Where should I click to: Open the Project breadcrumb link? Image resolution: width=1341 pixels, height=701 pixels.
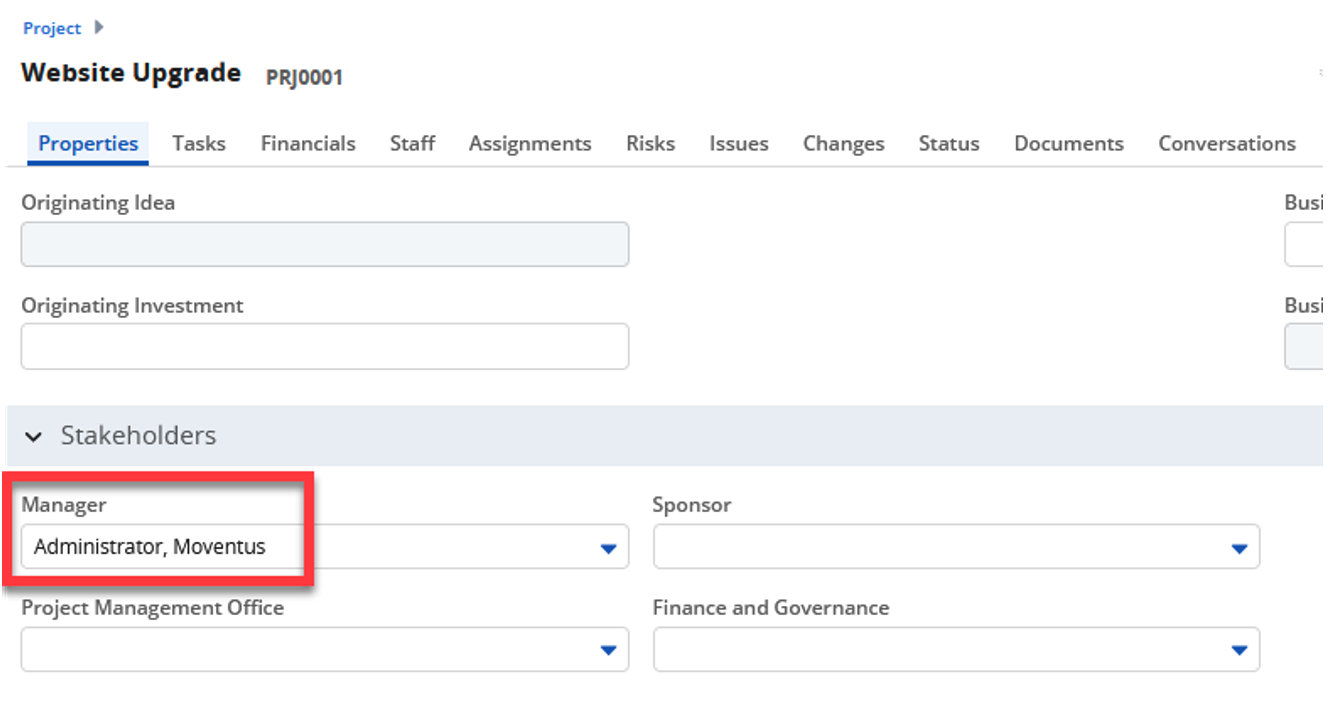pos(52,28)
